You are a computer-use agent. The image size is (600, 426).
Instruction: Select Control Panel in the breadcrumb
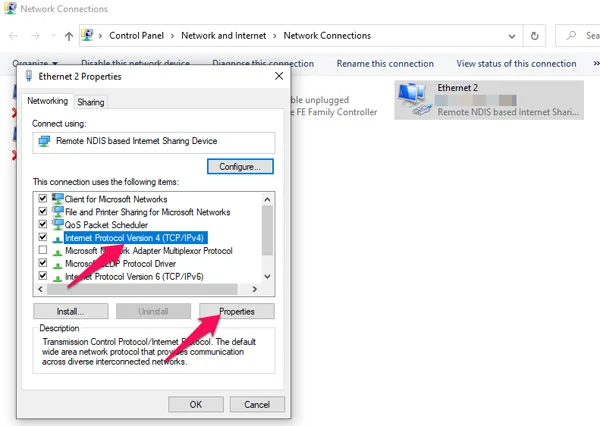(137, 36)
